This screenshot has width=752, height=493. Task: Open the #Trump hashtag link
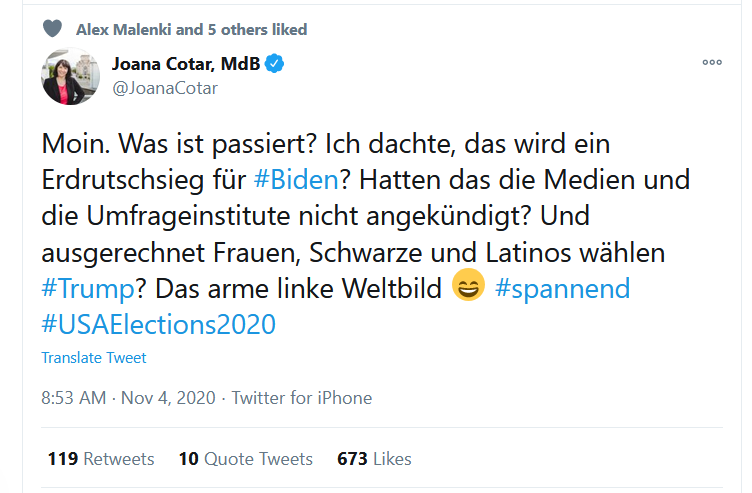click(88, 289)
